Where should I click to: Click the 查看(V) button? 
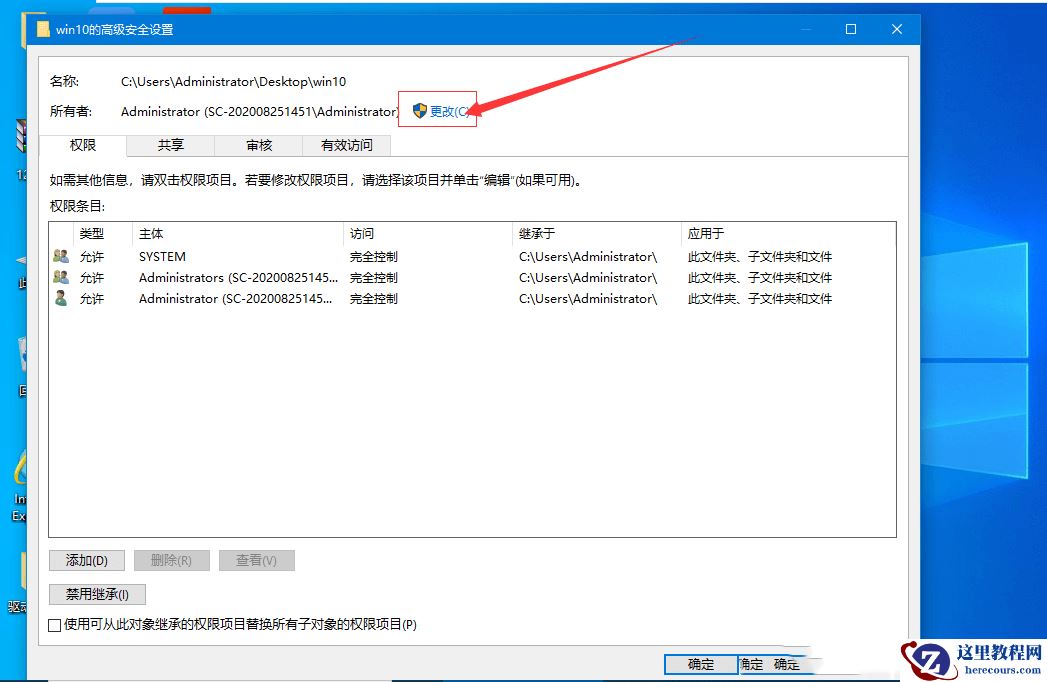pos(256,560)
